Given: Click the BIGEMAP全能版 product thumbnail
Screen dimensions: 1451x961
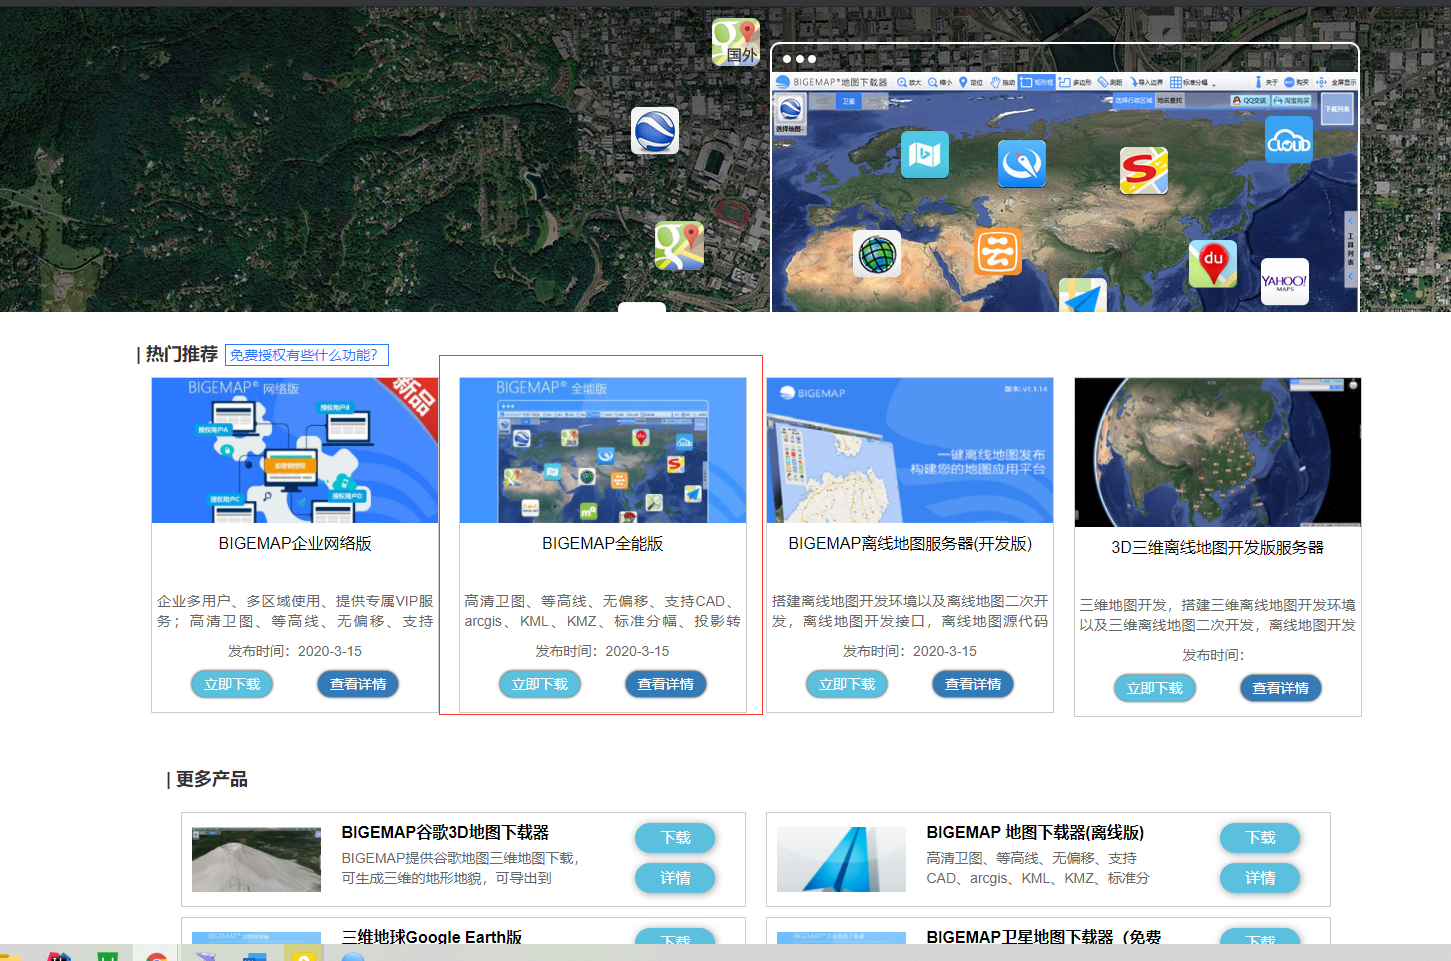Looking at the screenshot, I should pyautogui.click(x=603, y=450).
